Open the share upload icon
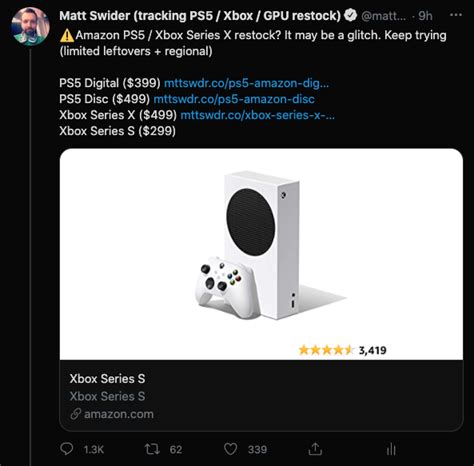 [x=315, y=449]
